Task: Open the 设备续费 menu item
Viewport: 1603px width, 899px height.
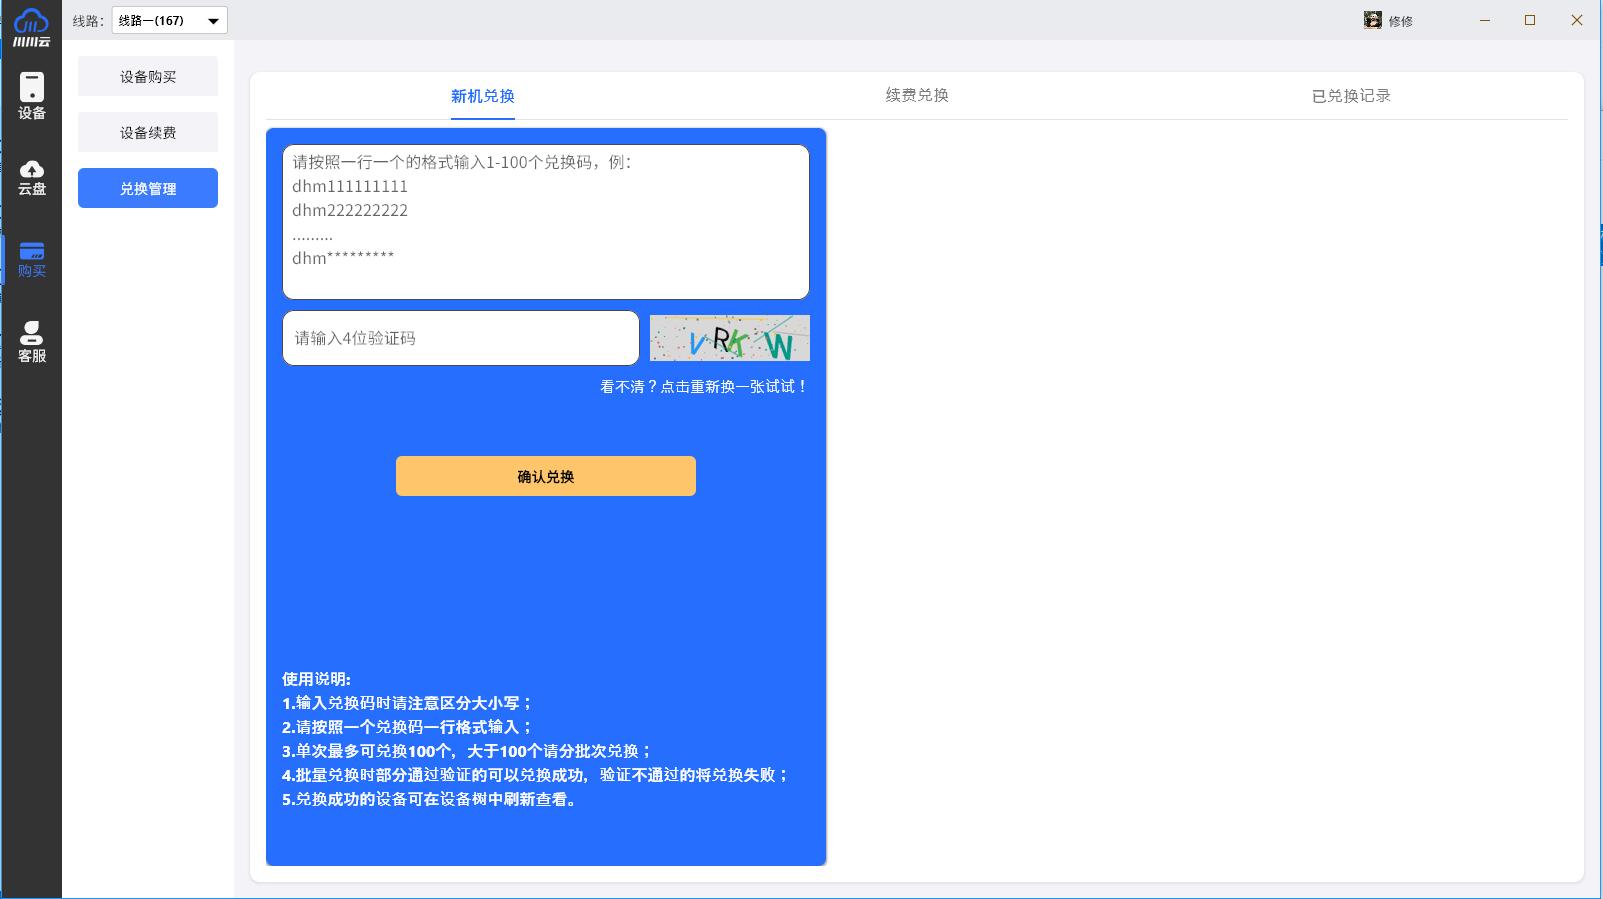Action: pyautogui.click(x=148, y=133)
